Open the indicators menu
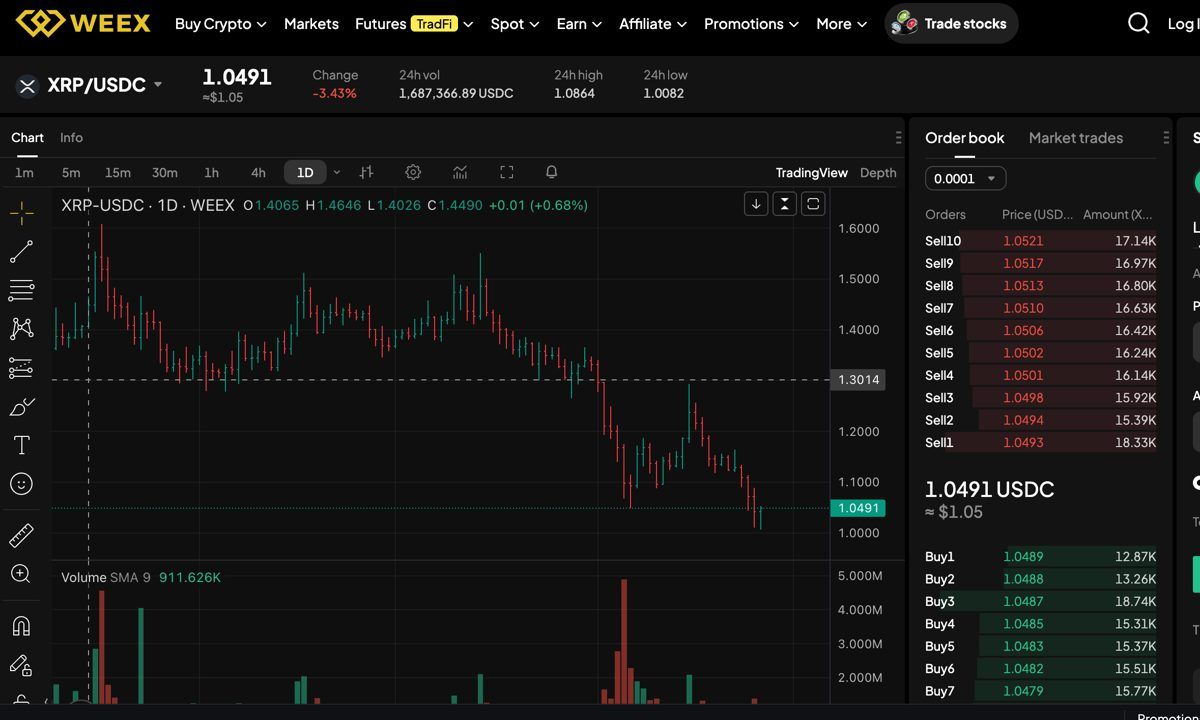The width and height of the screenshot is (1200, 720). tap(460, 172)
